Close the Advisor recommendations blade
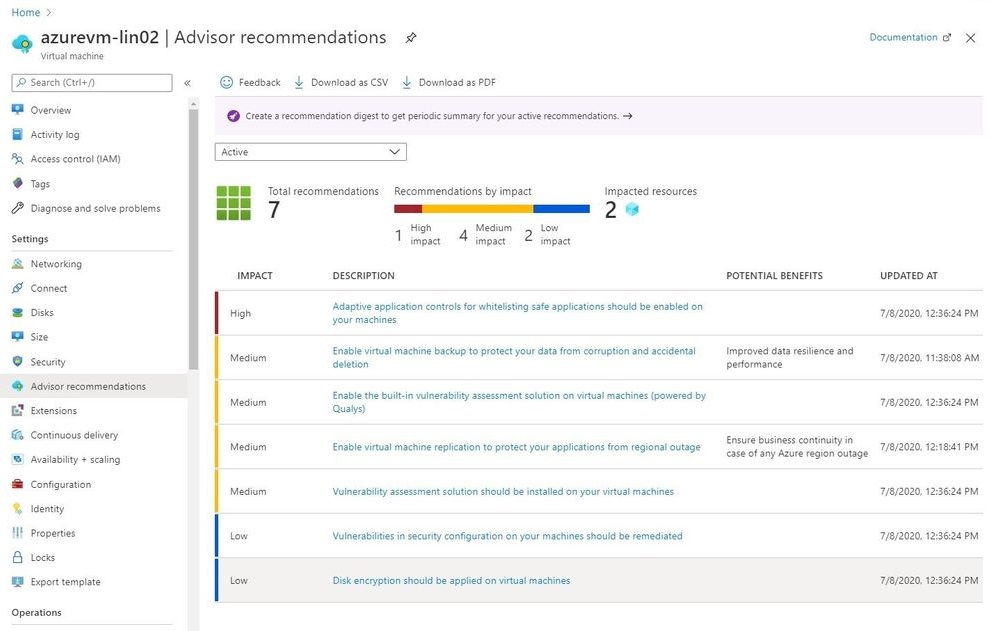Image resolution: width=998 pixels, height=631 pixels. [x=970, y=38]
